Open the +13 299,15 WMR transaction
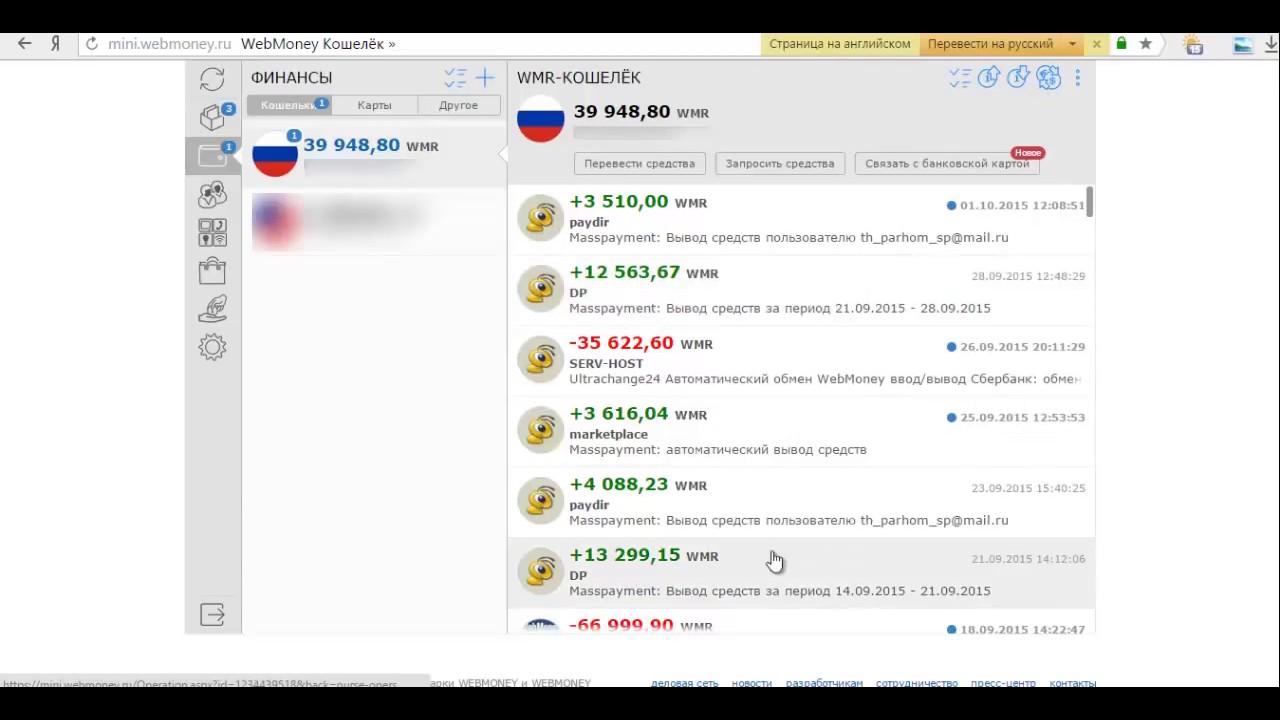The image size is (1280, 720). pyautogui.click(x=801, y=573)
